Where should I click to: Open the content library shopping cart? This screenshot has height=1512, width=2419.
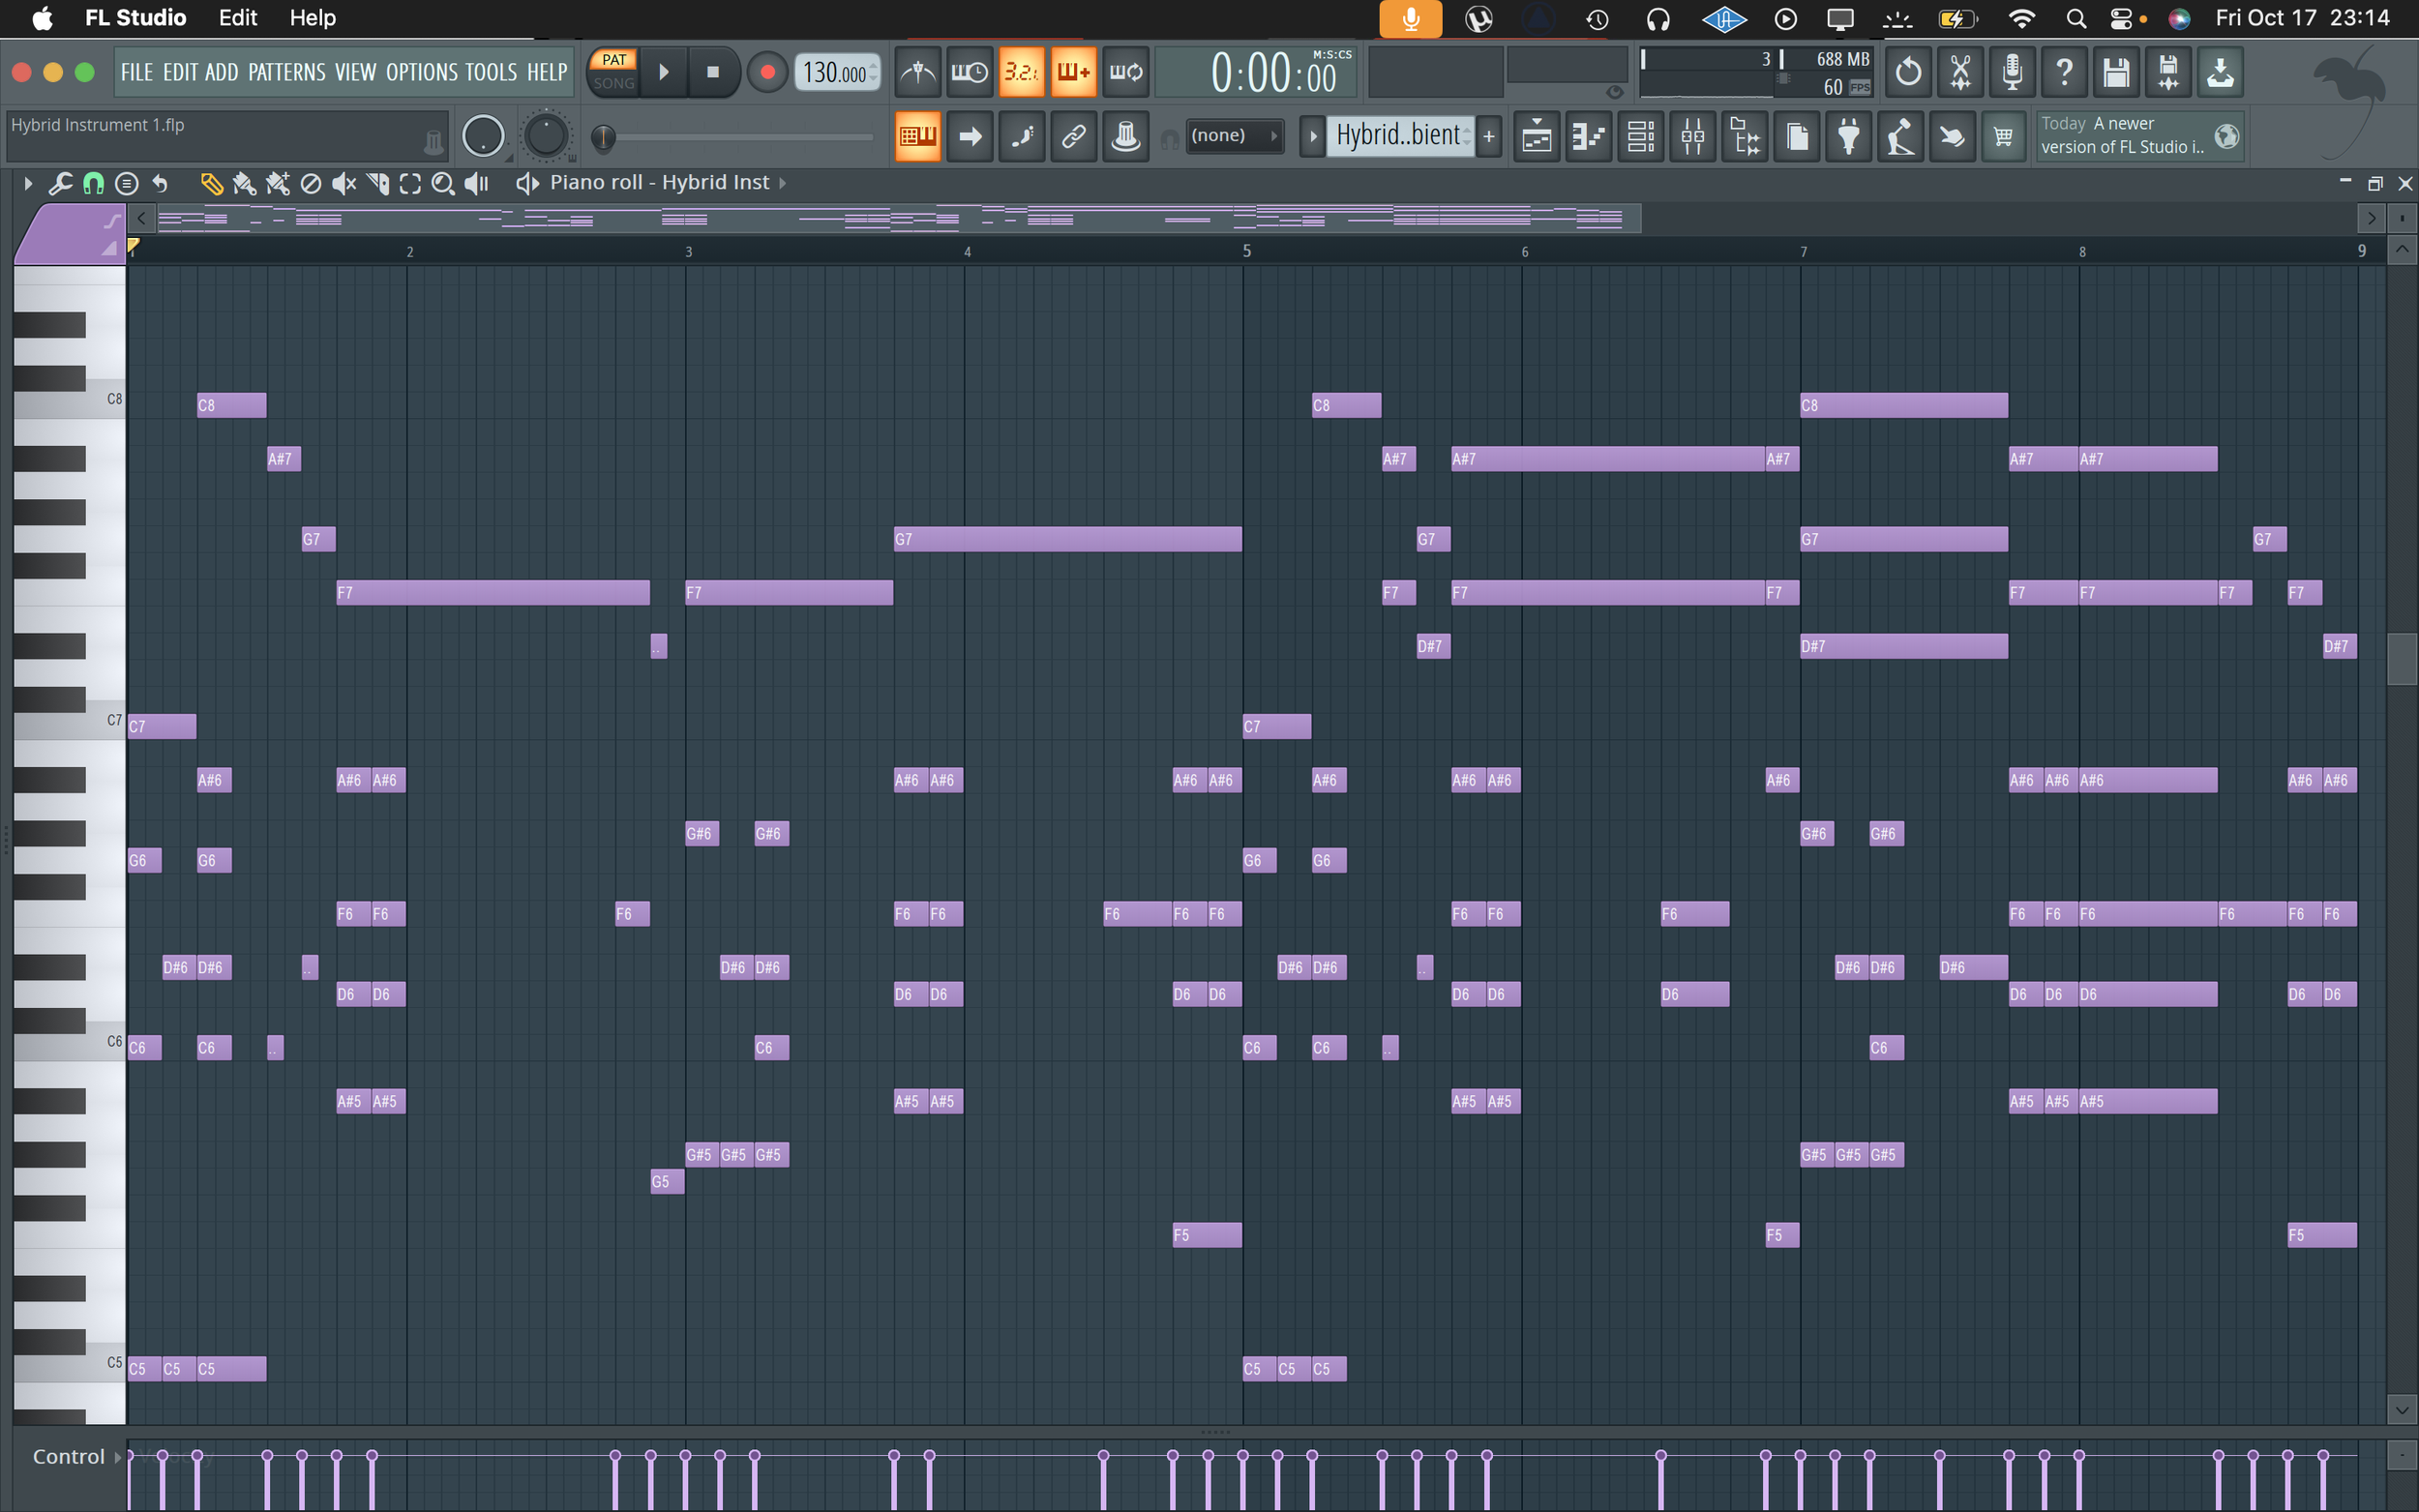point(2004,136)
